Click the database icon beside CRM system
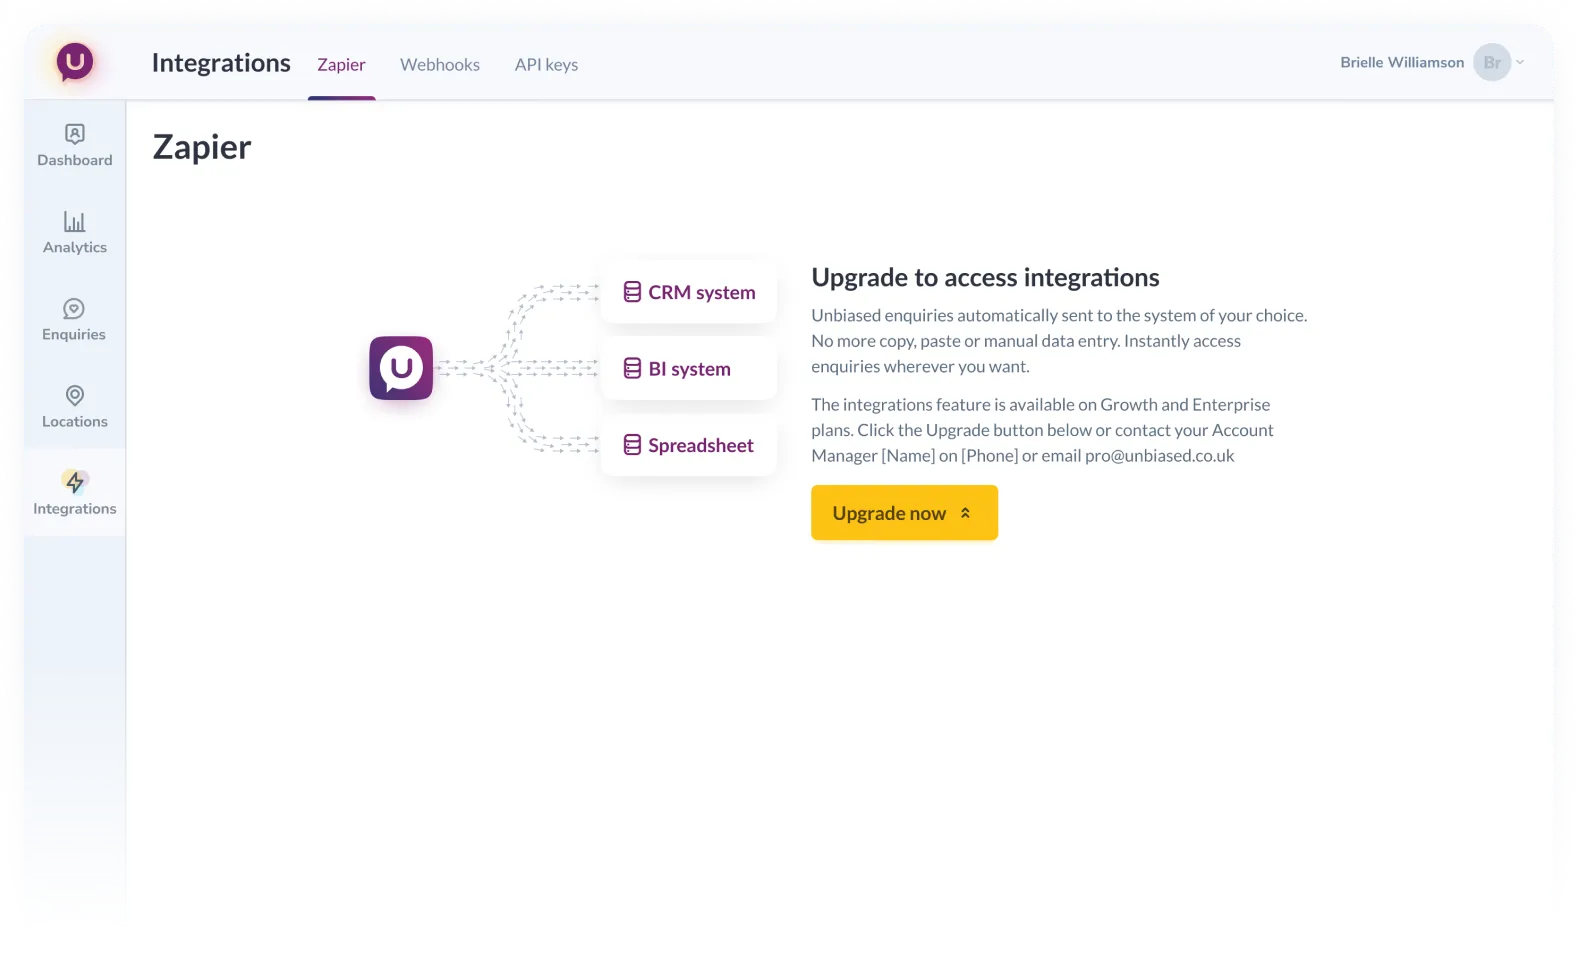The width and height of the screenshot is (1578, 968). coord(632,292)
